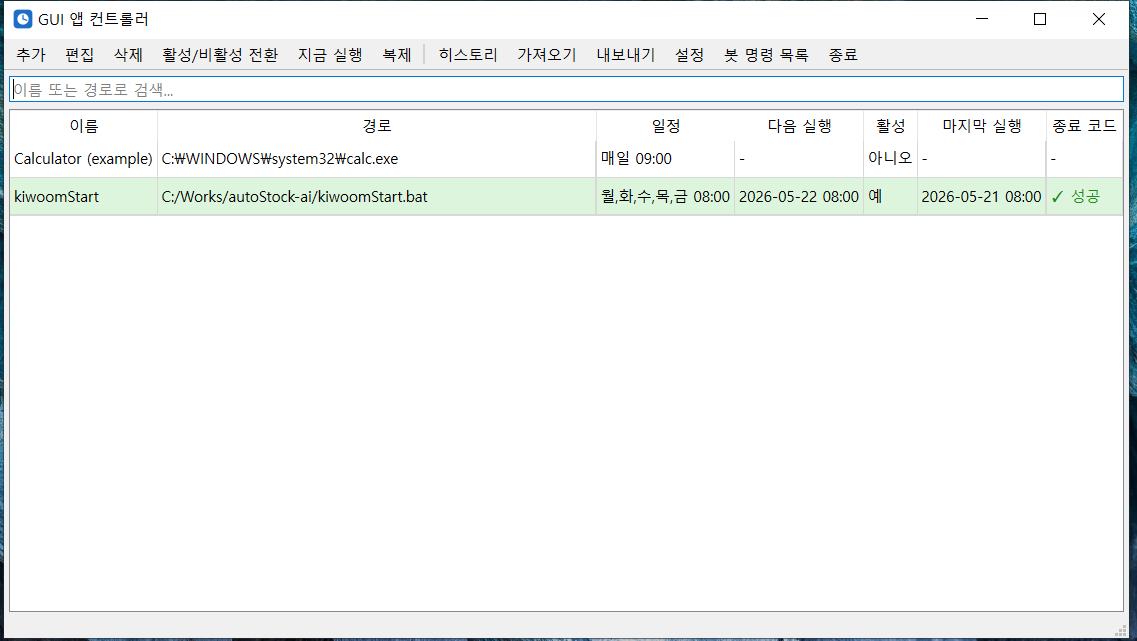Click 종료 to quit app

(x=843, y=55)
